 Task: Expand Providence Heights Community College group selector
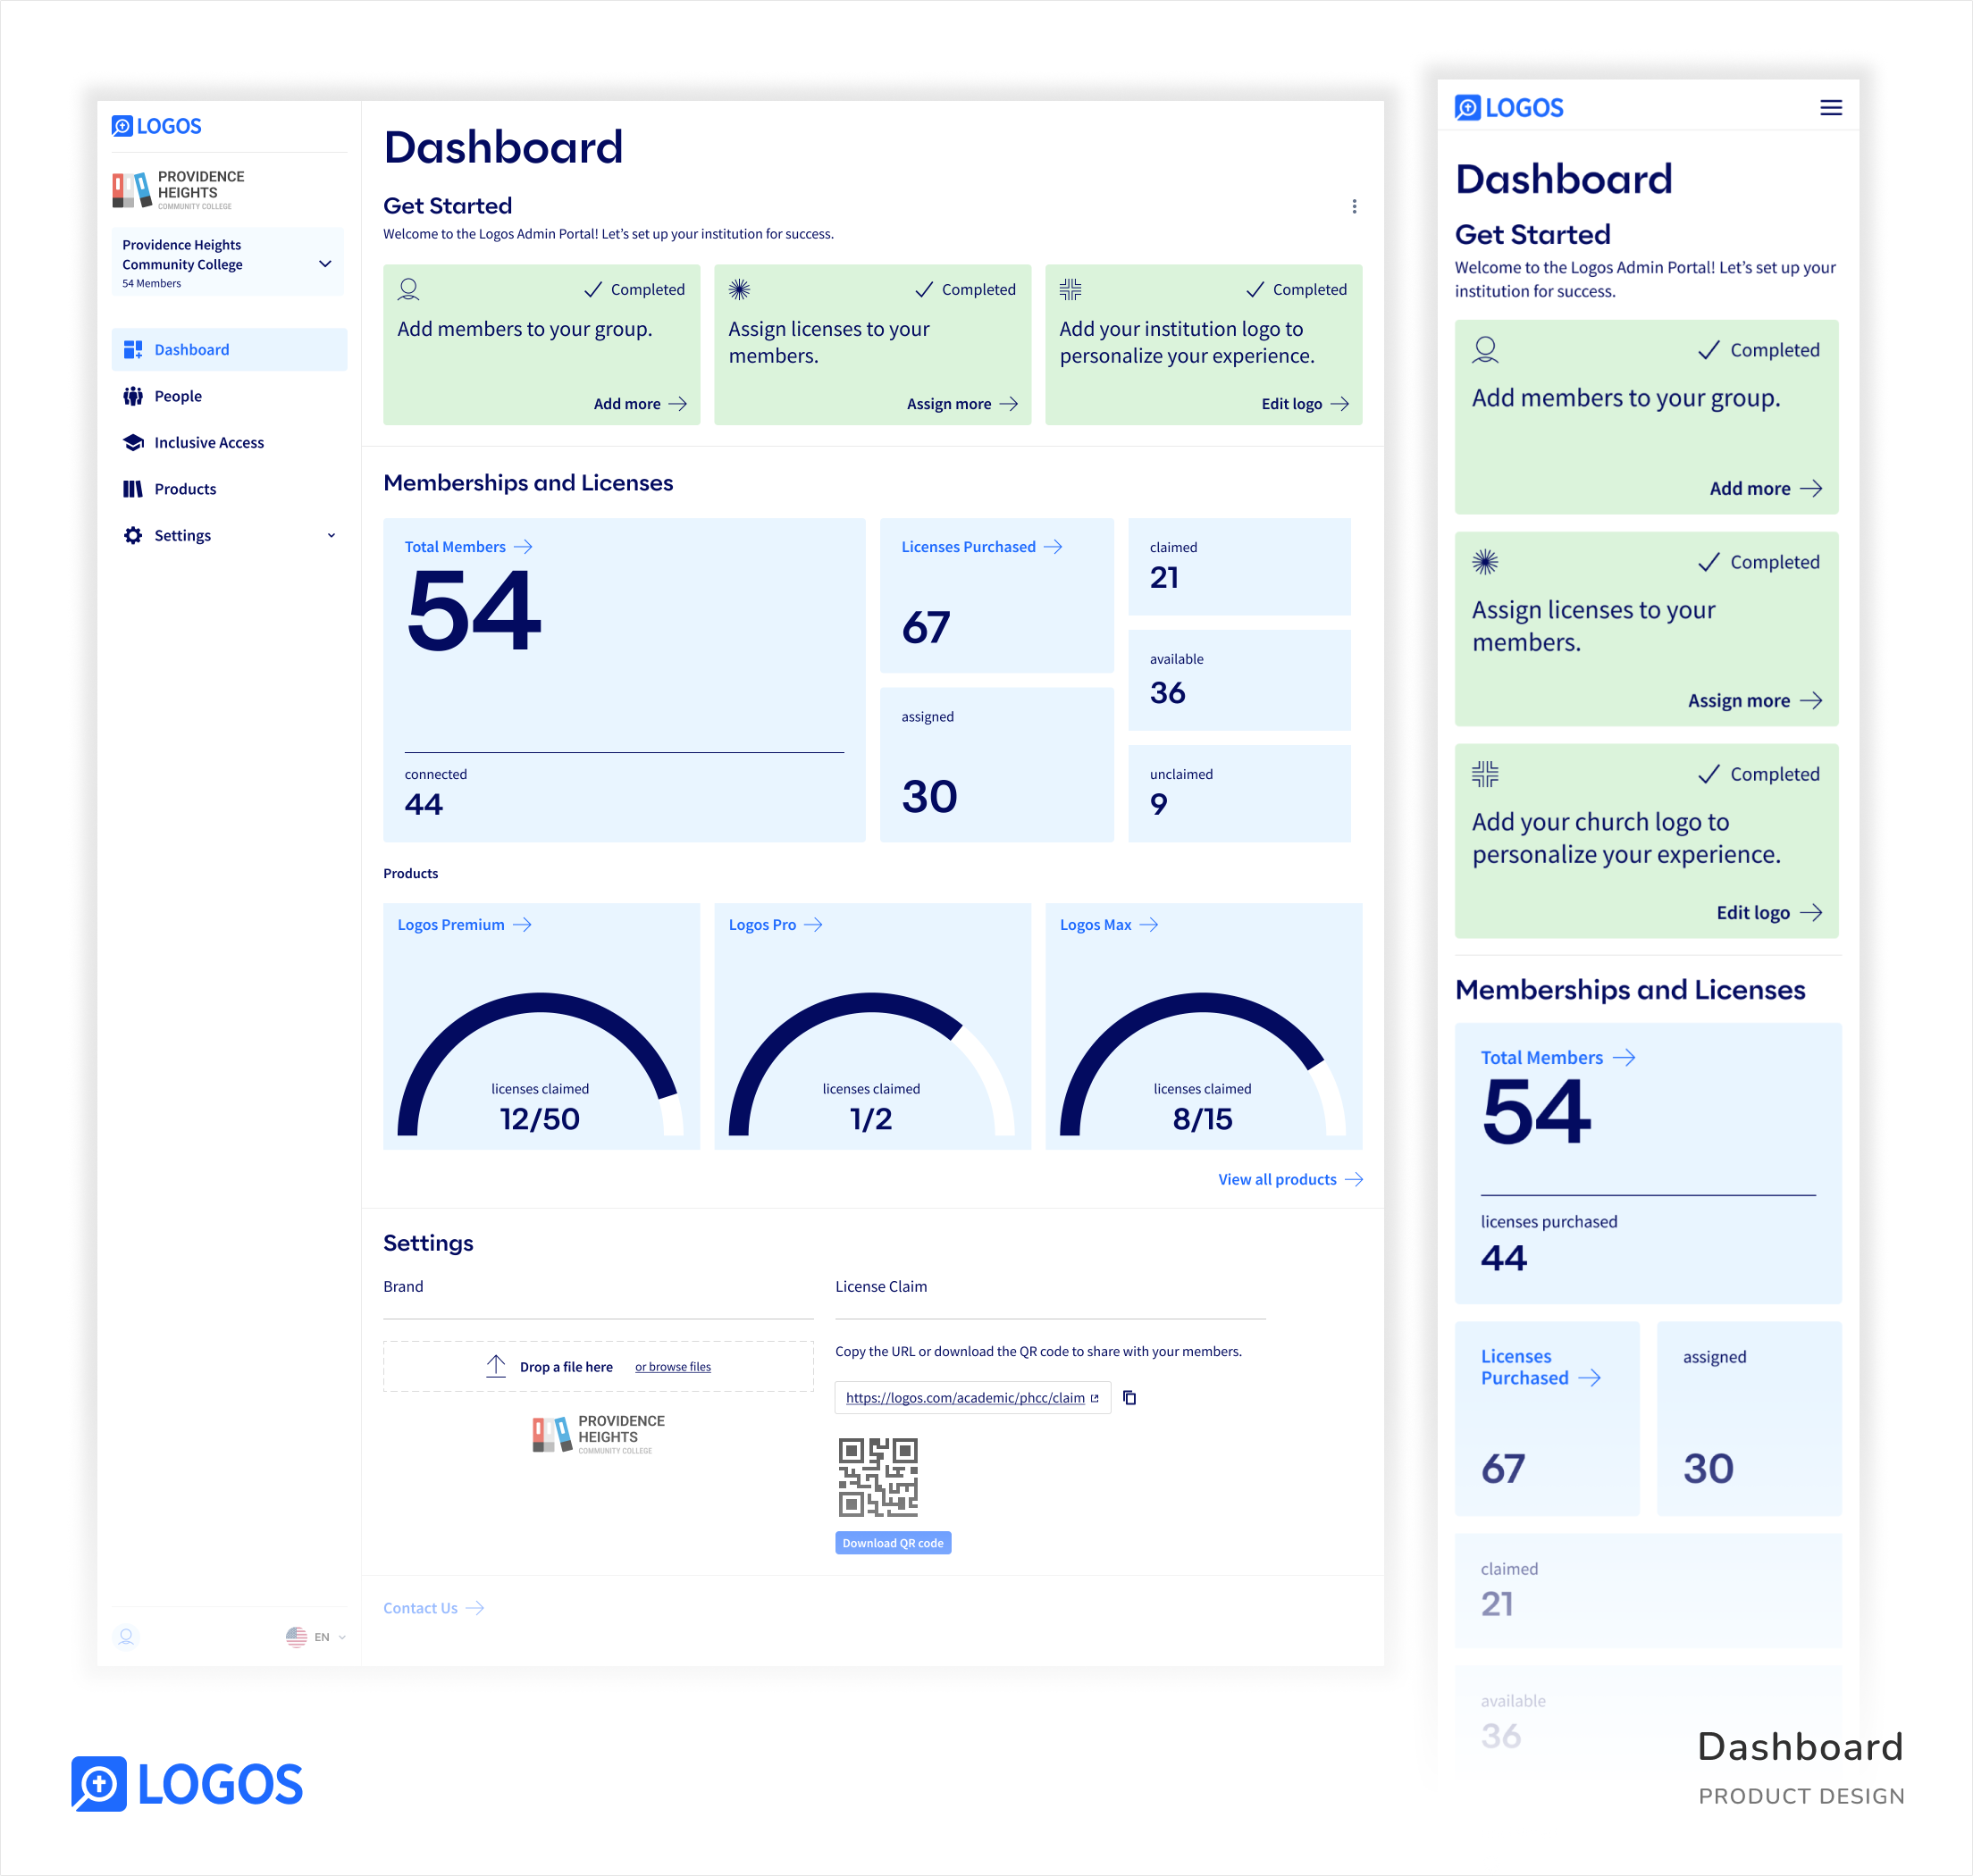point(228,263)
